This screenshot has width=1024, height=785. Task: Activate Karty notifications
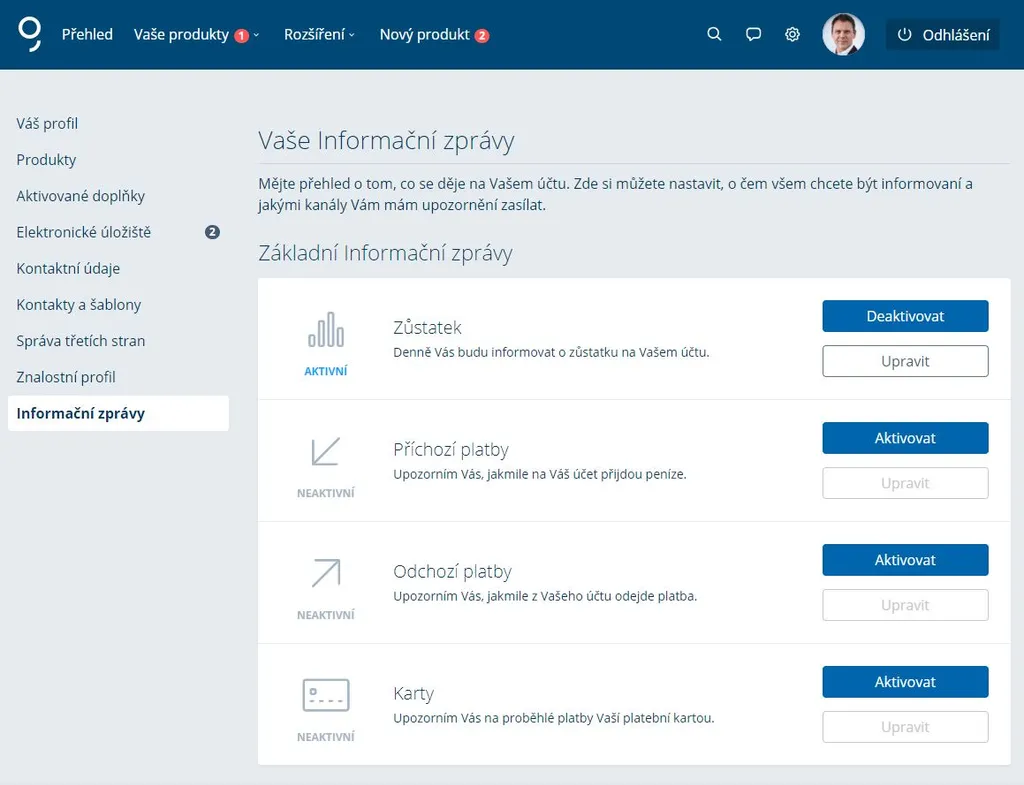click(x=905, y=682)
